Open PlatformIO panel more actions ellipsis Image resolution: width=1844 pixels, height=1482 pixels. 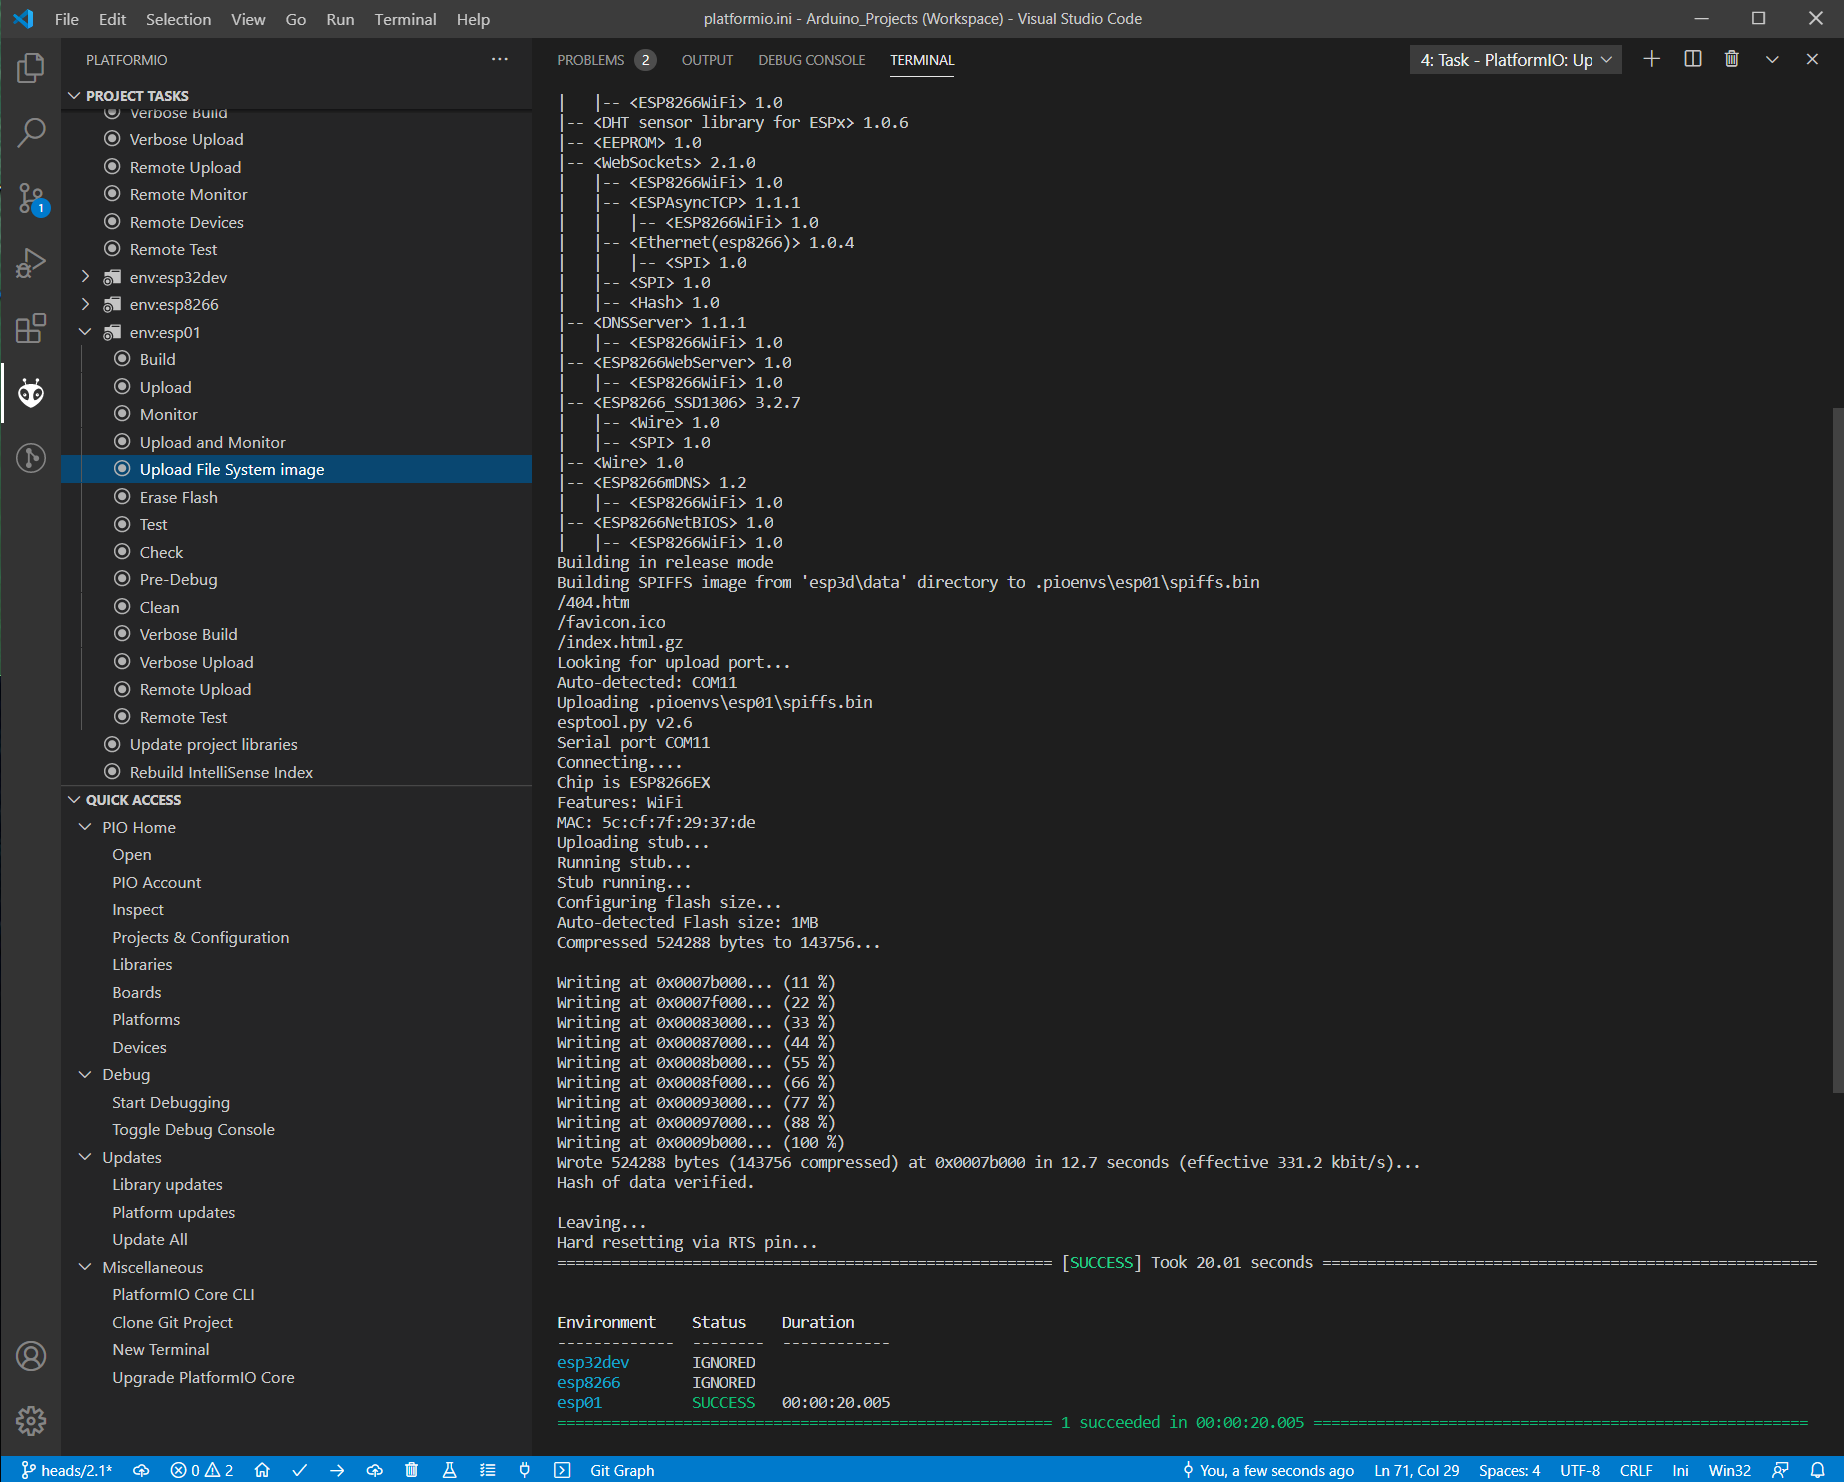tap(500, 60)
